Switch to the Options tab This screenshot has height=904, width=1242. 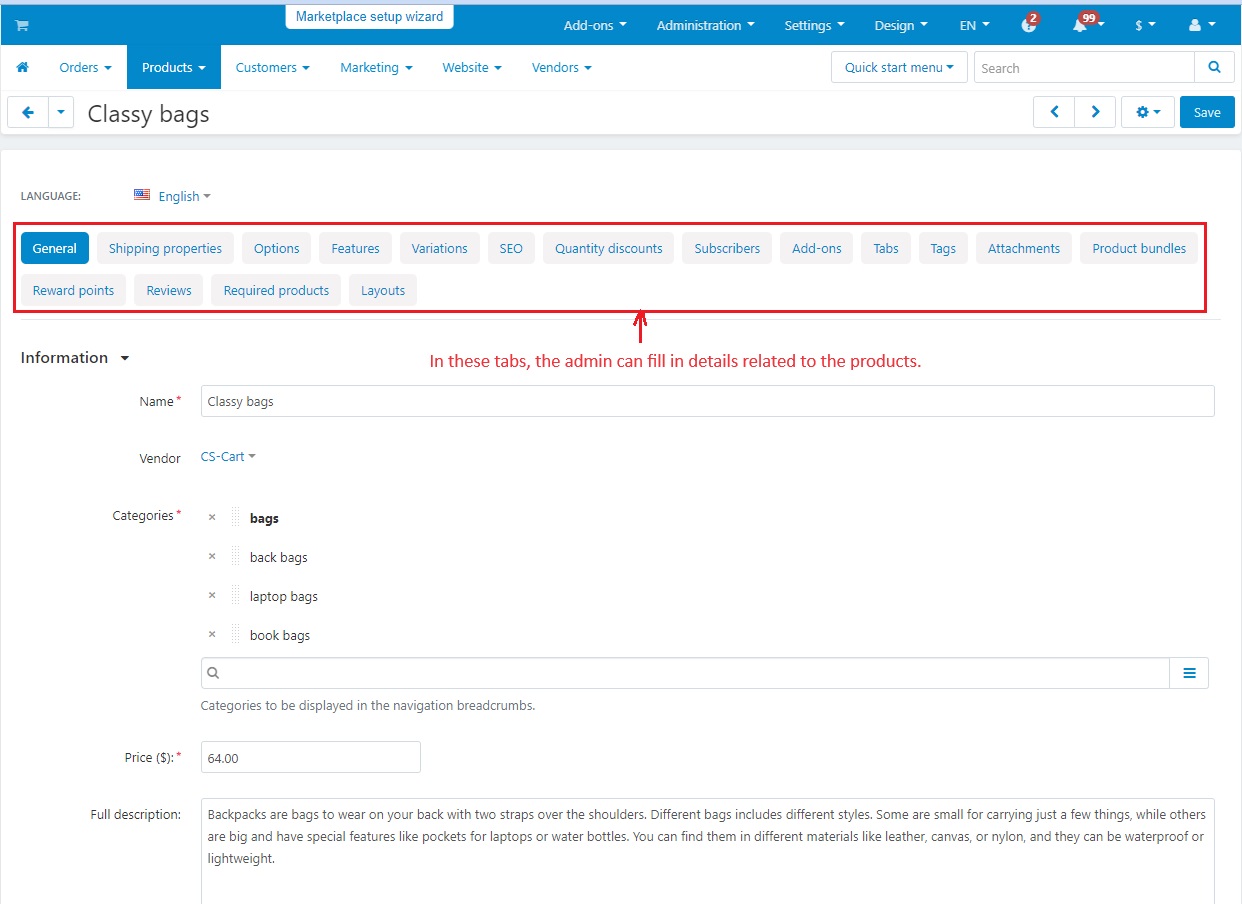277,248
